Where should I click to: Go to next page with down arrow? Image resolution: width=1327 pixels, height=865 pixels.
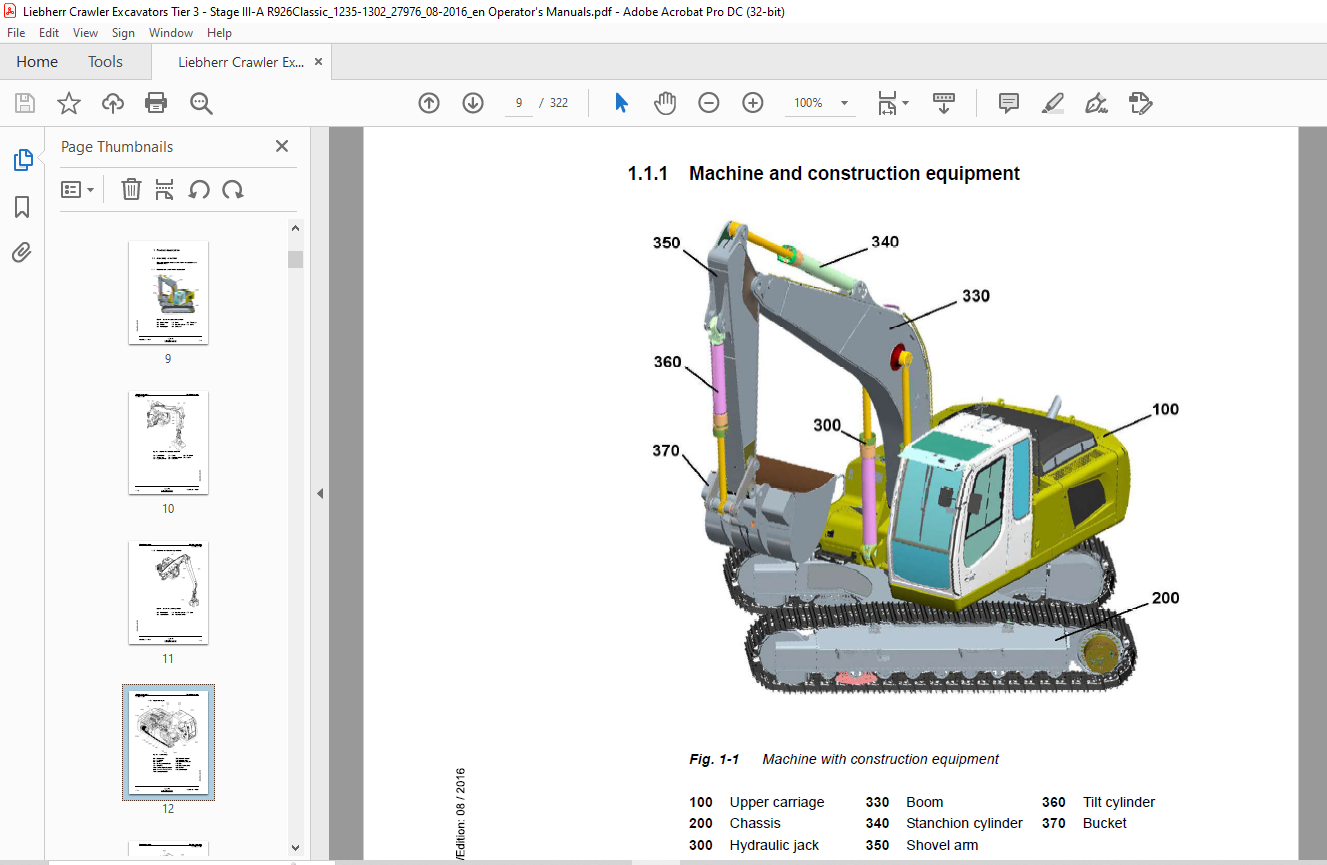coord(473,103)
